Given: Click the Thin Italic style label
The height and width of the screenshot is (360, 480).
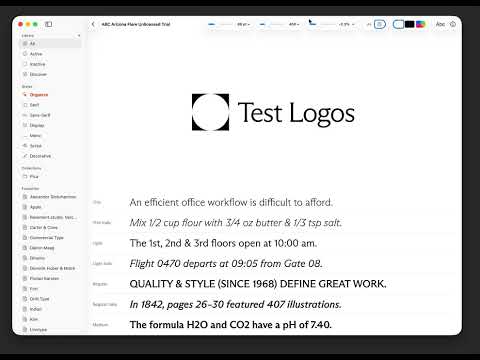Looking at the screenshot, I should click(x=102, y=223).
